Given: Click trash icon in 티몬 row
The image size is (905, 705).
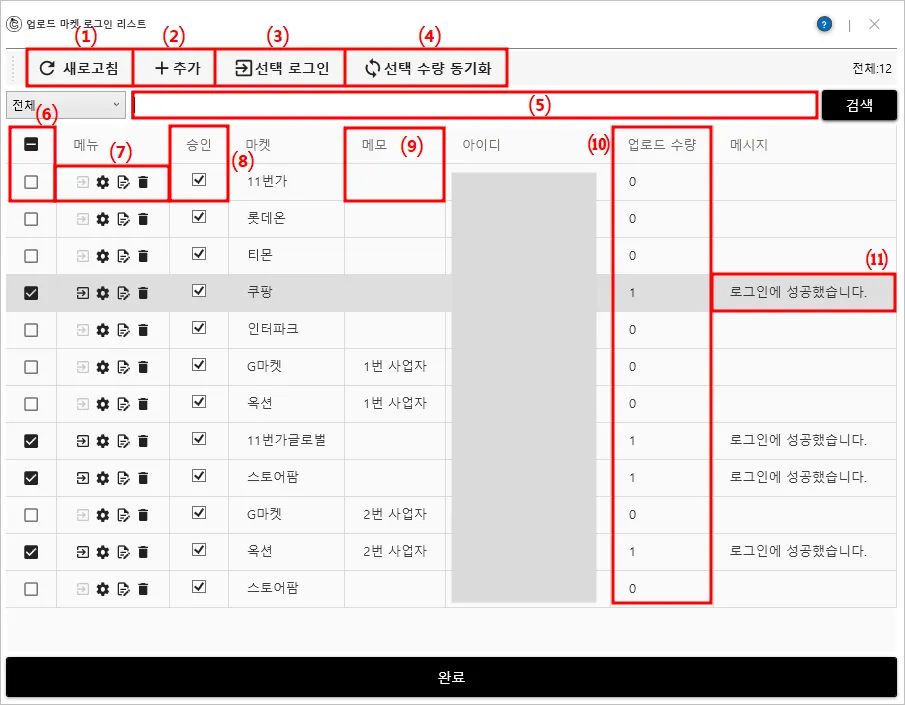Looking at the screenshot, I should click(x=143, y=256).
